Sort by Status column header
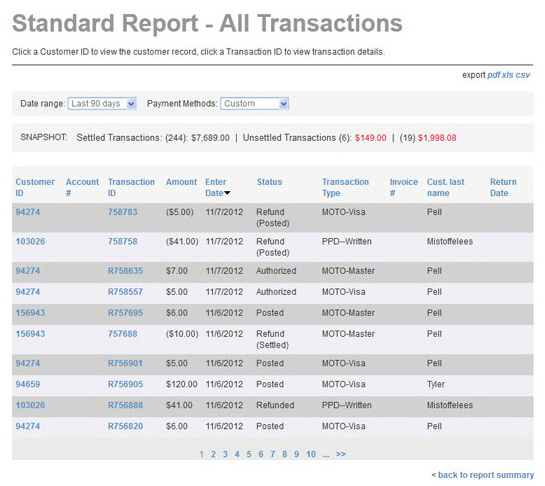The height and width of the screenshot is (486, 545). pos(269,182)
